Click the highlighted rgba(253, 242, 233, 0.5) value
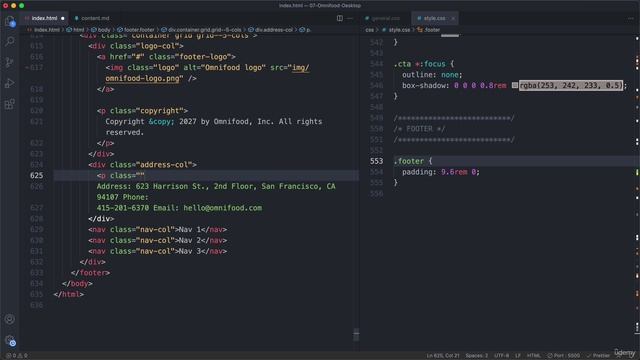This screenshot has height=360, width=640. click(x=571, y=85)
